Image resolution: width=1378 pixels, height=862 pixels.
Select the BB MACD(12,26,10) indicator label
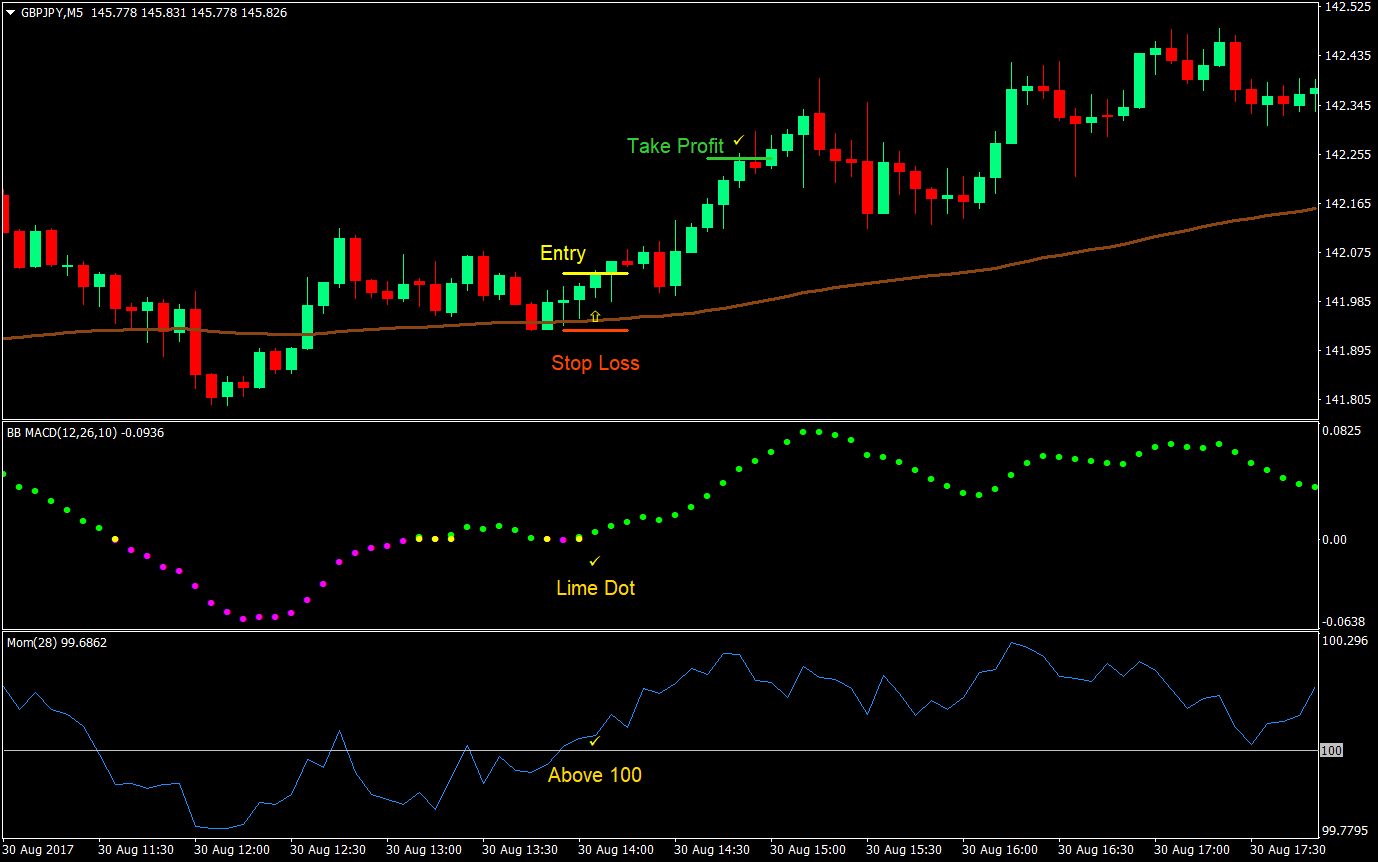[60, 432]
